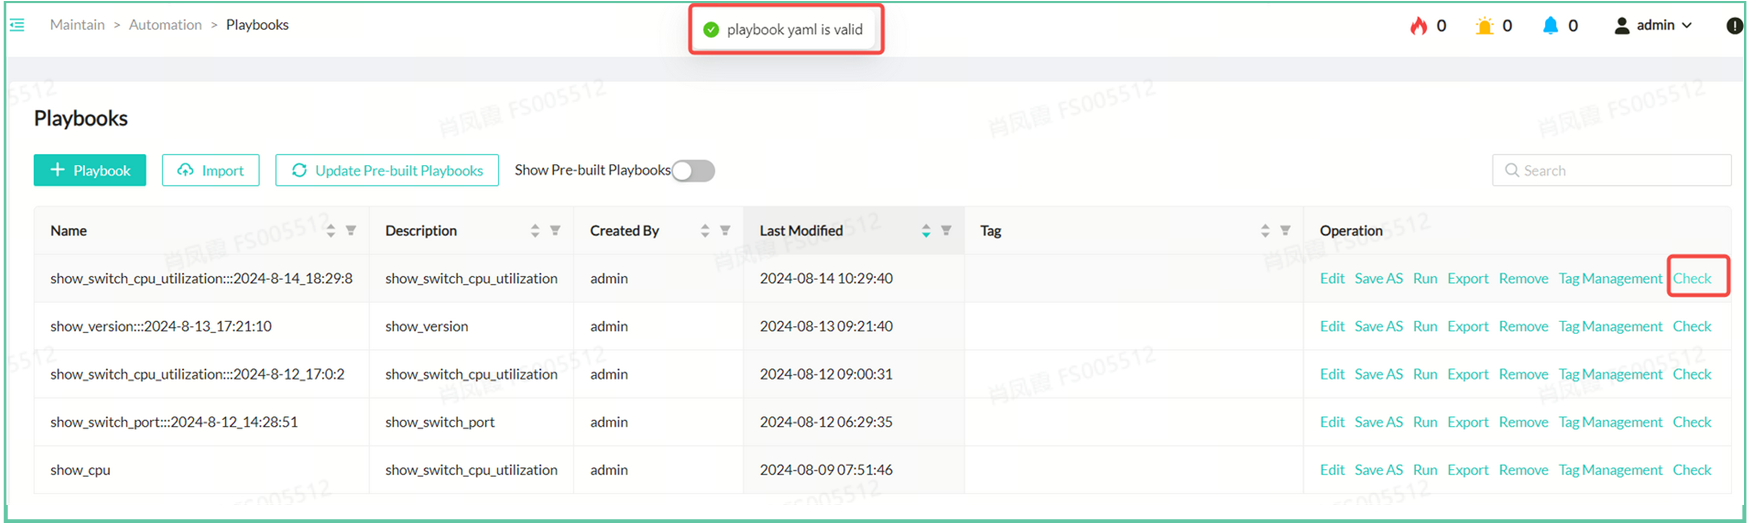Screen dimensions: 1750x524
Task: Go to Automation in breadcrumb
Action: pos(165,25)
